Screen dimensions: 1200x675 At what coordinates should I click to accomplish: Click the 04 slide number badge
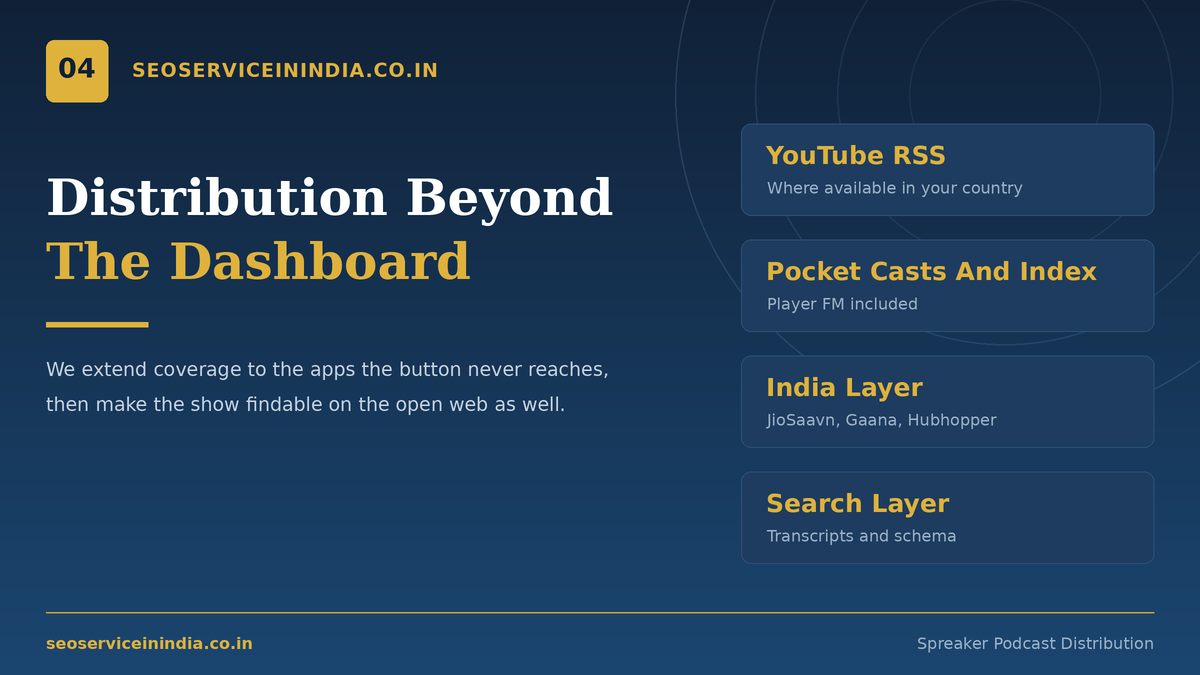tap(77, 71)
